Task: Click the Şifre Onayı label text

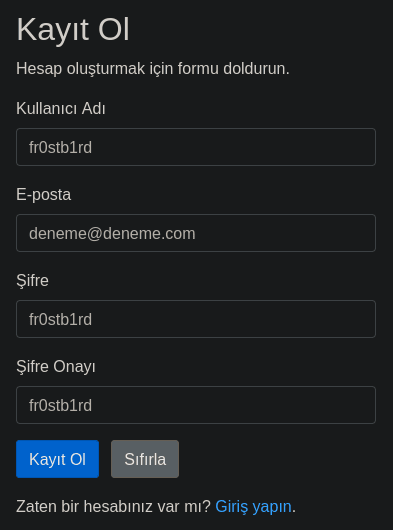Action: click(56, 367)
